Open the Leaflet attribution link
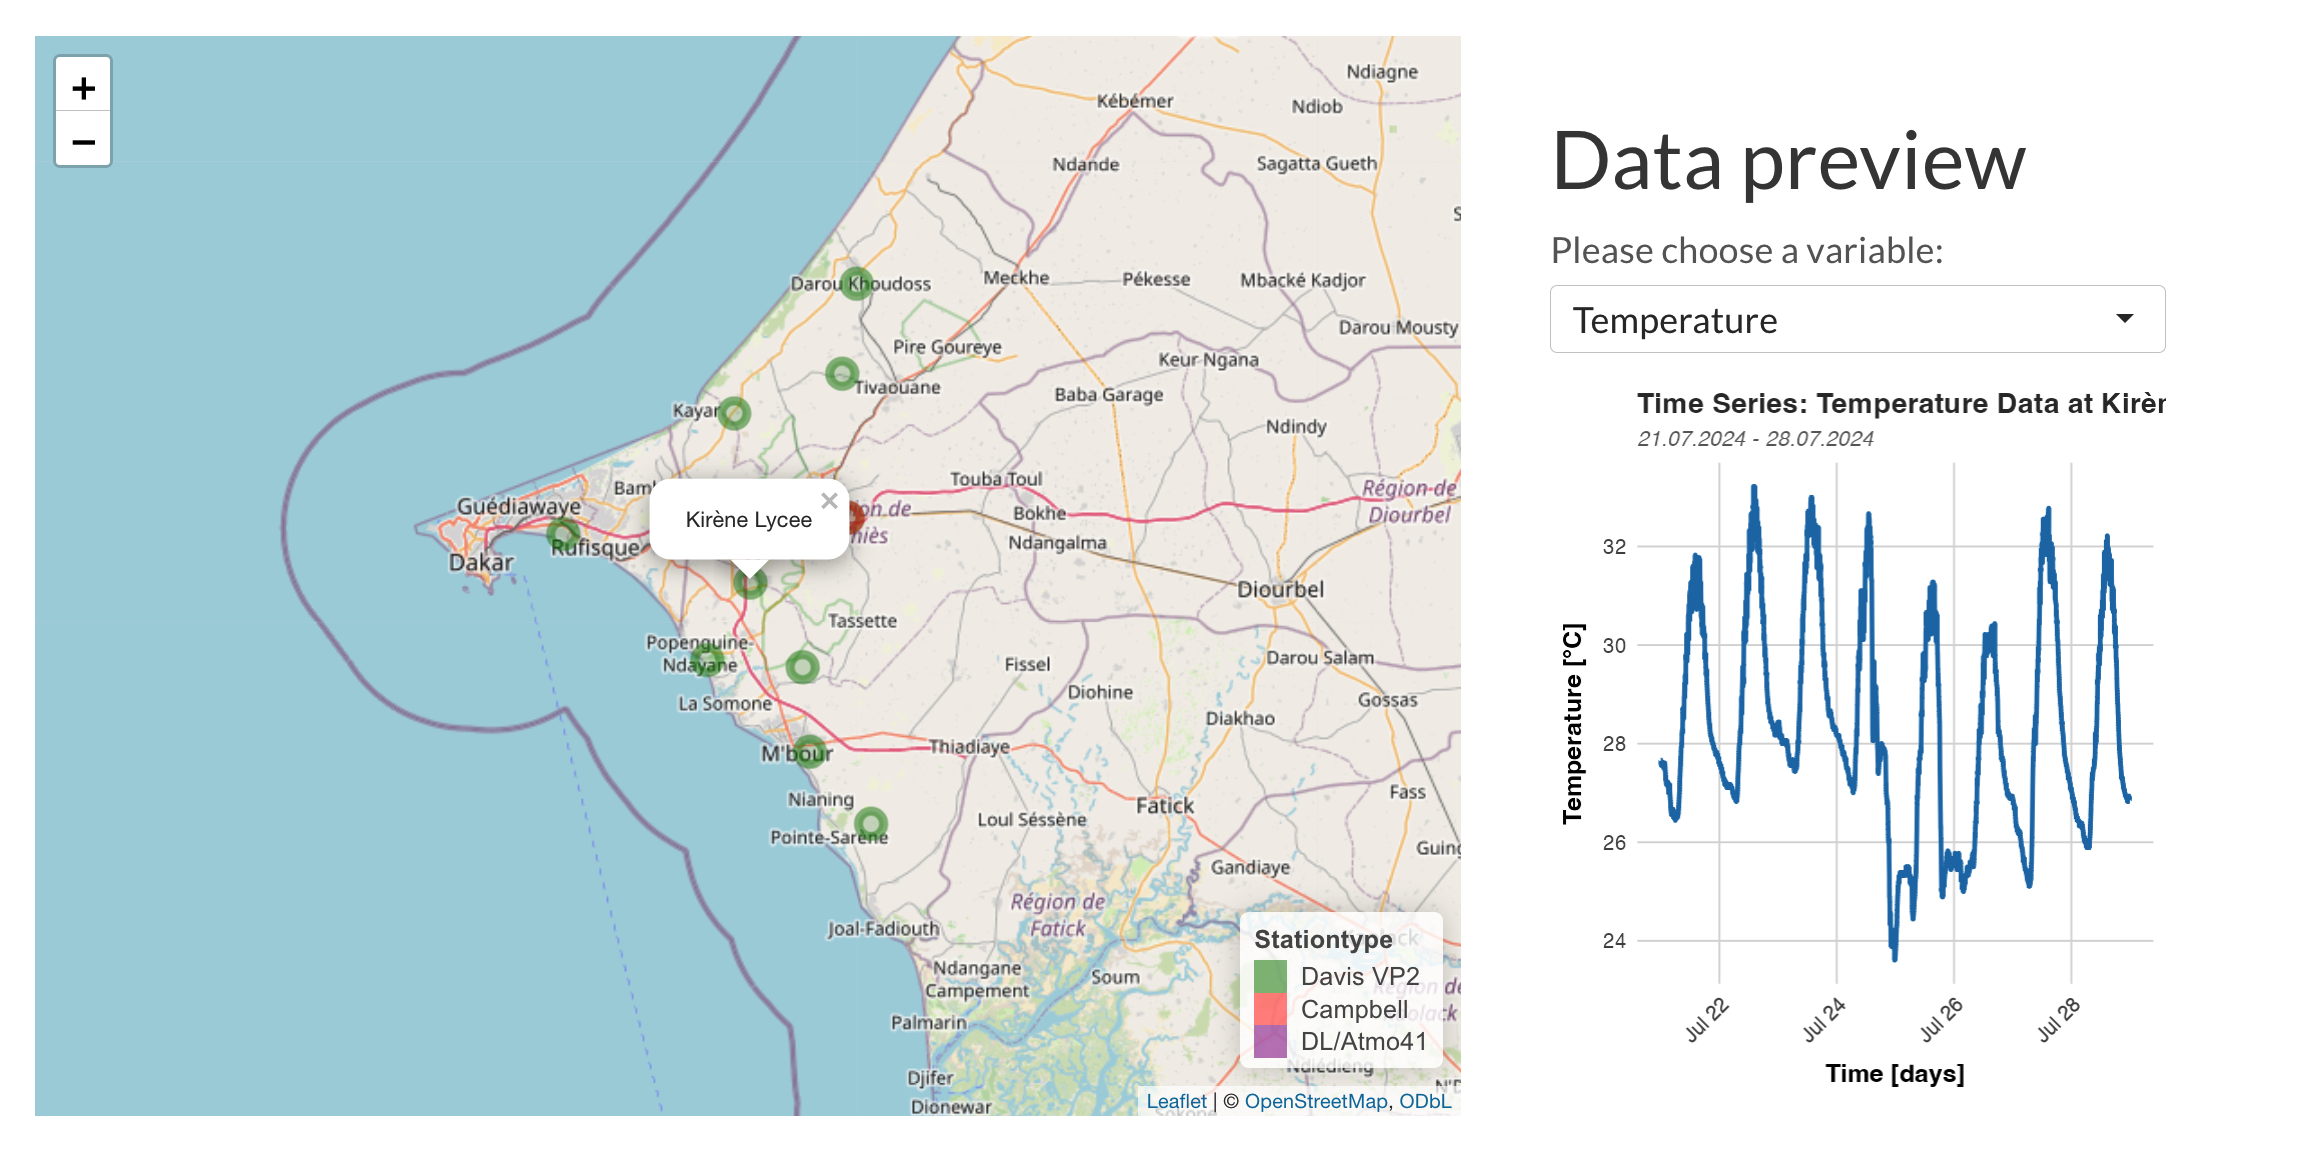The image size is (2318, 1166). pyautogui.click(x=1176, y=1101)
